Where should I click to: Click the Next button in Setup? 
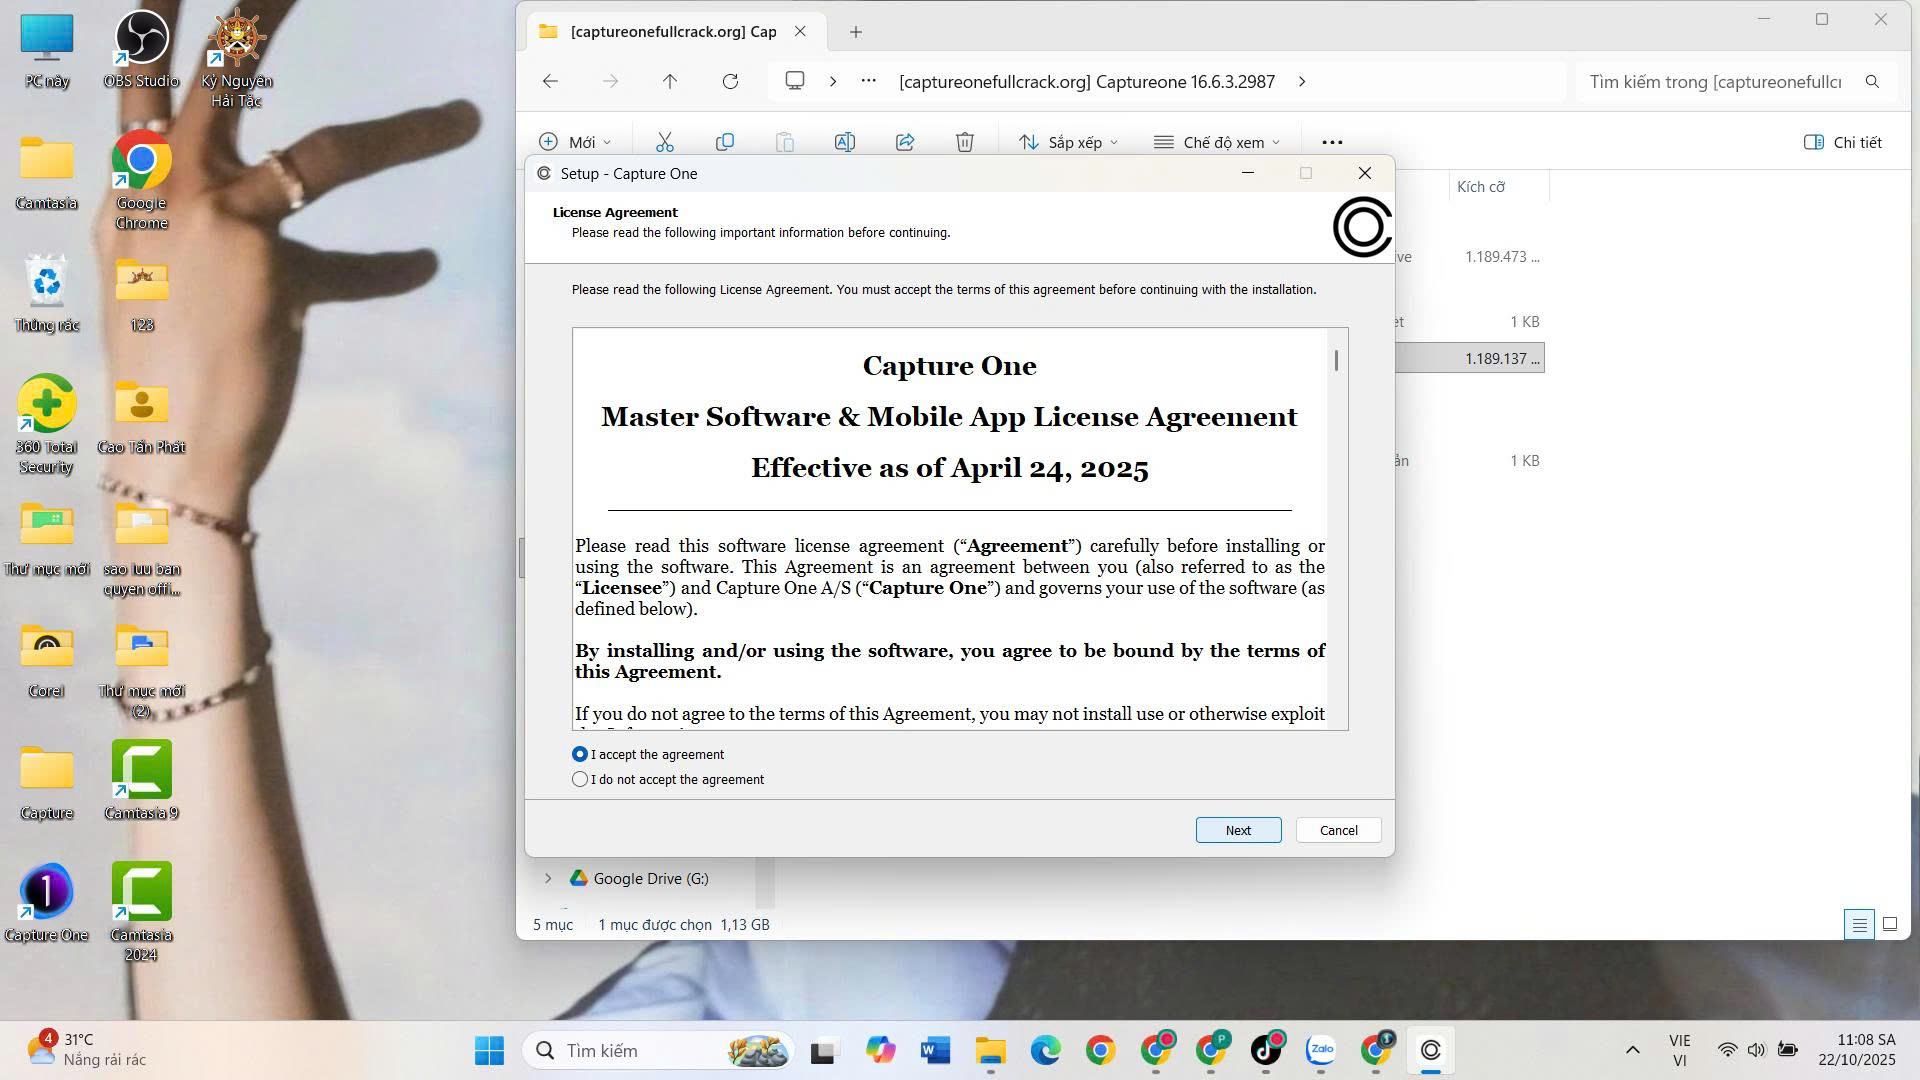click(1238, 830)
